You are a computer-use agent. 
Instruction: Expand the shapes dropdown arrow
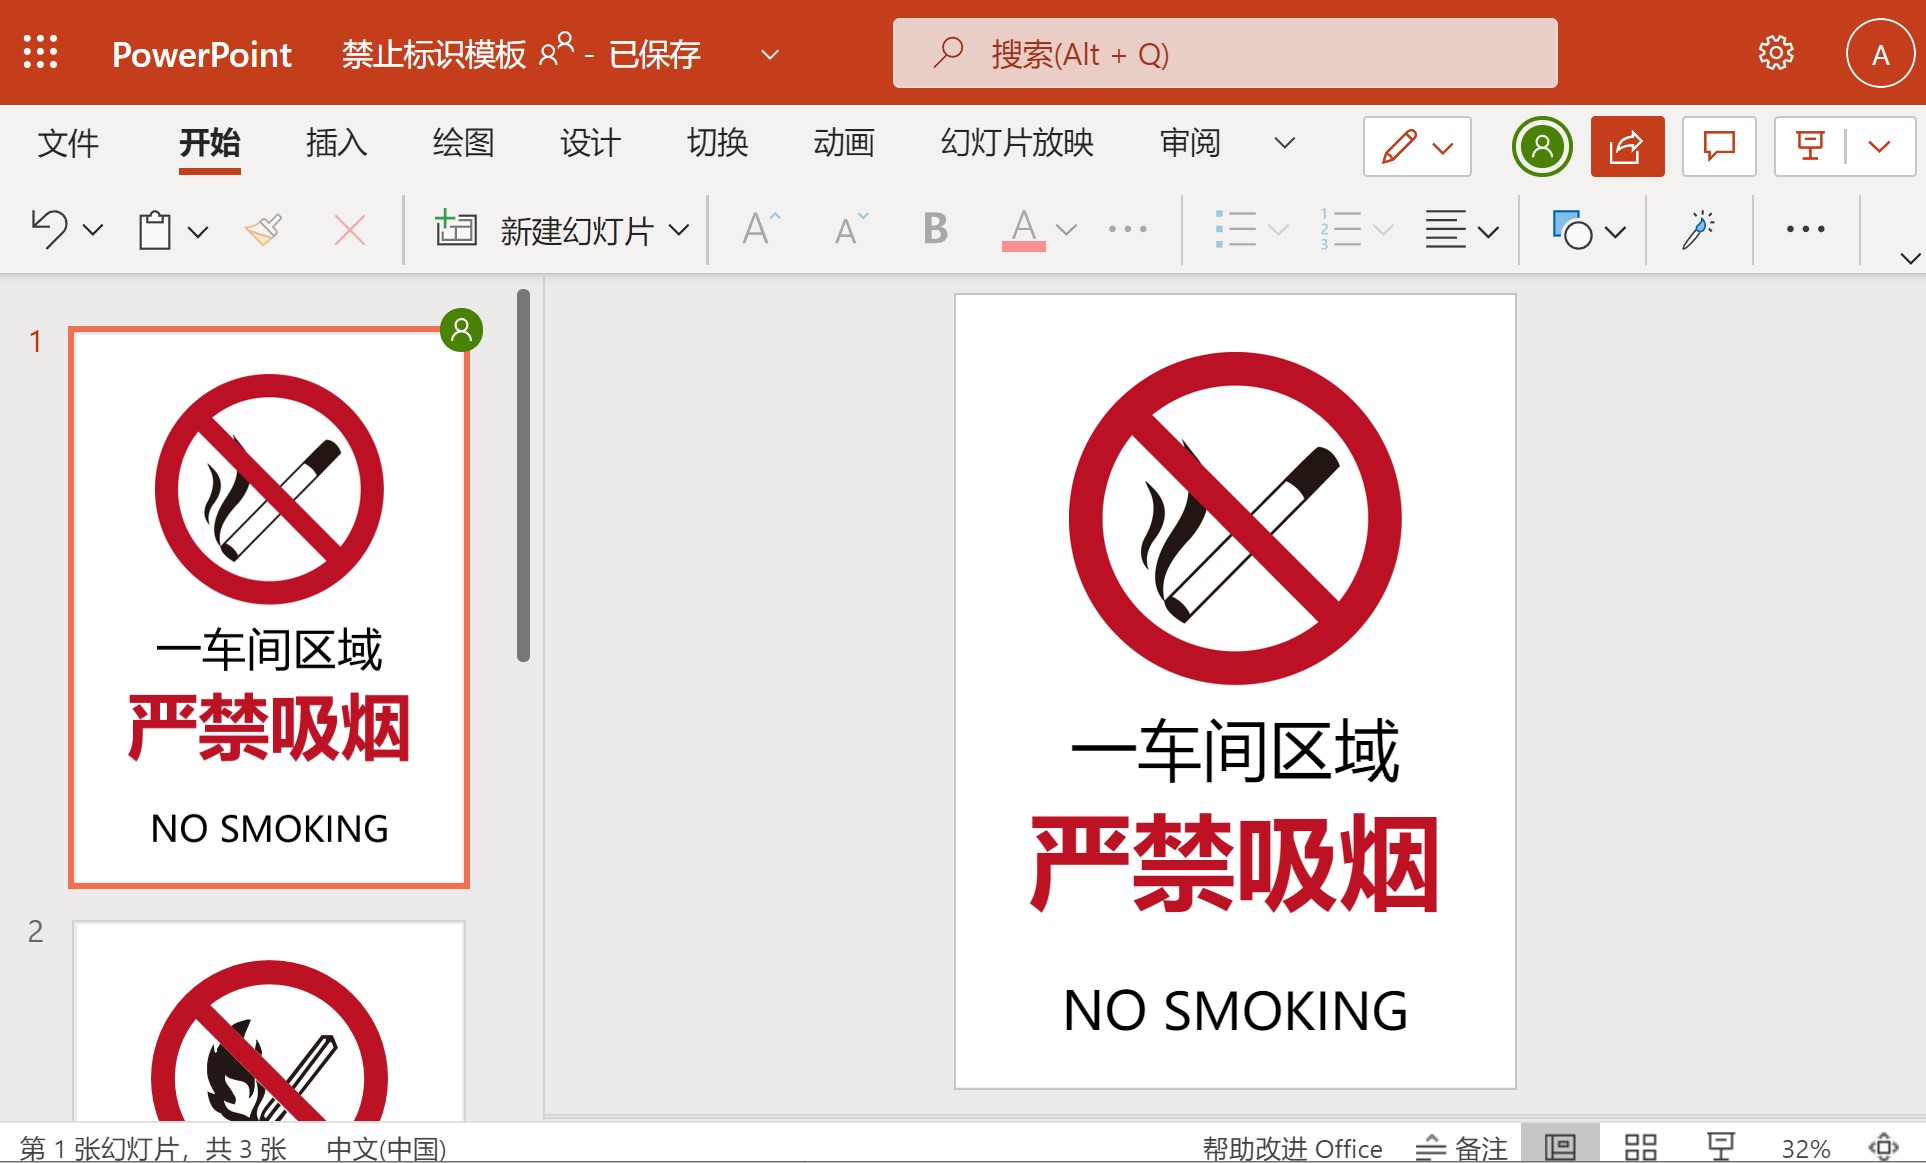1615,232
